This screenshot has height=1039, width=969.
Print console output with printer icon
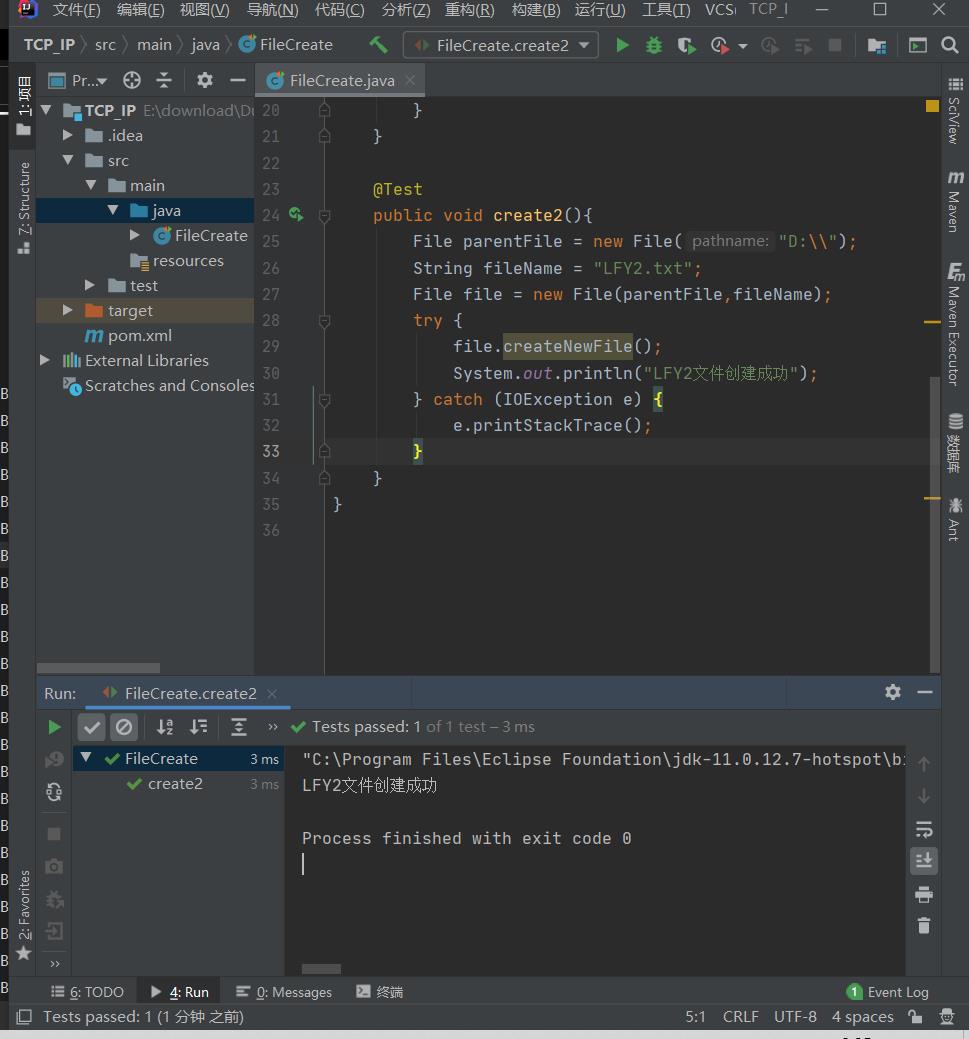pyautogui.click(x=923, y=893)
